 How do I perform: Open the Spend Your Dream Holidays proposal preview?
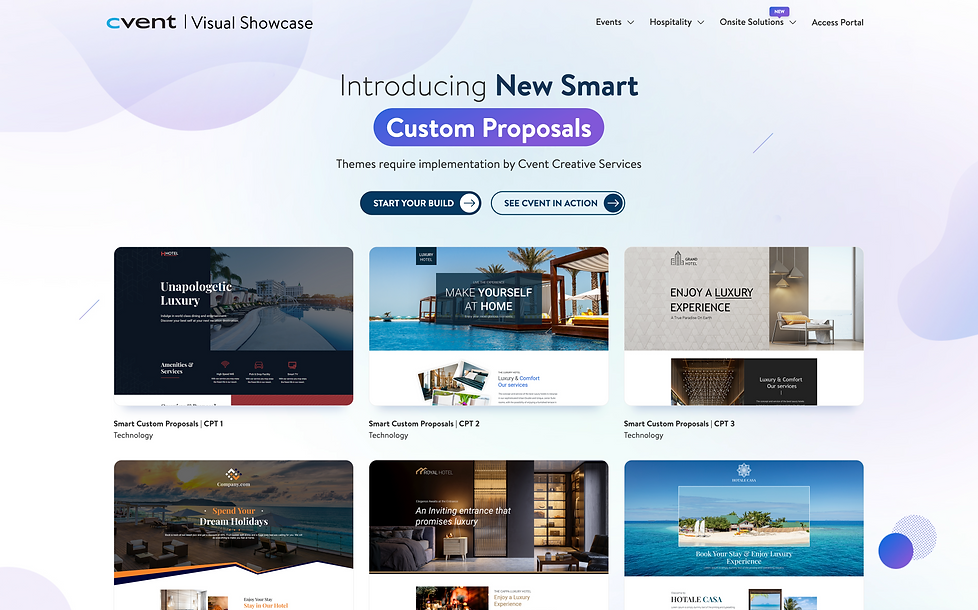233,530
